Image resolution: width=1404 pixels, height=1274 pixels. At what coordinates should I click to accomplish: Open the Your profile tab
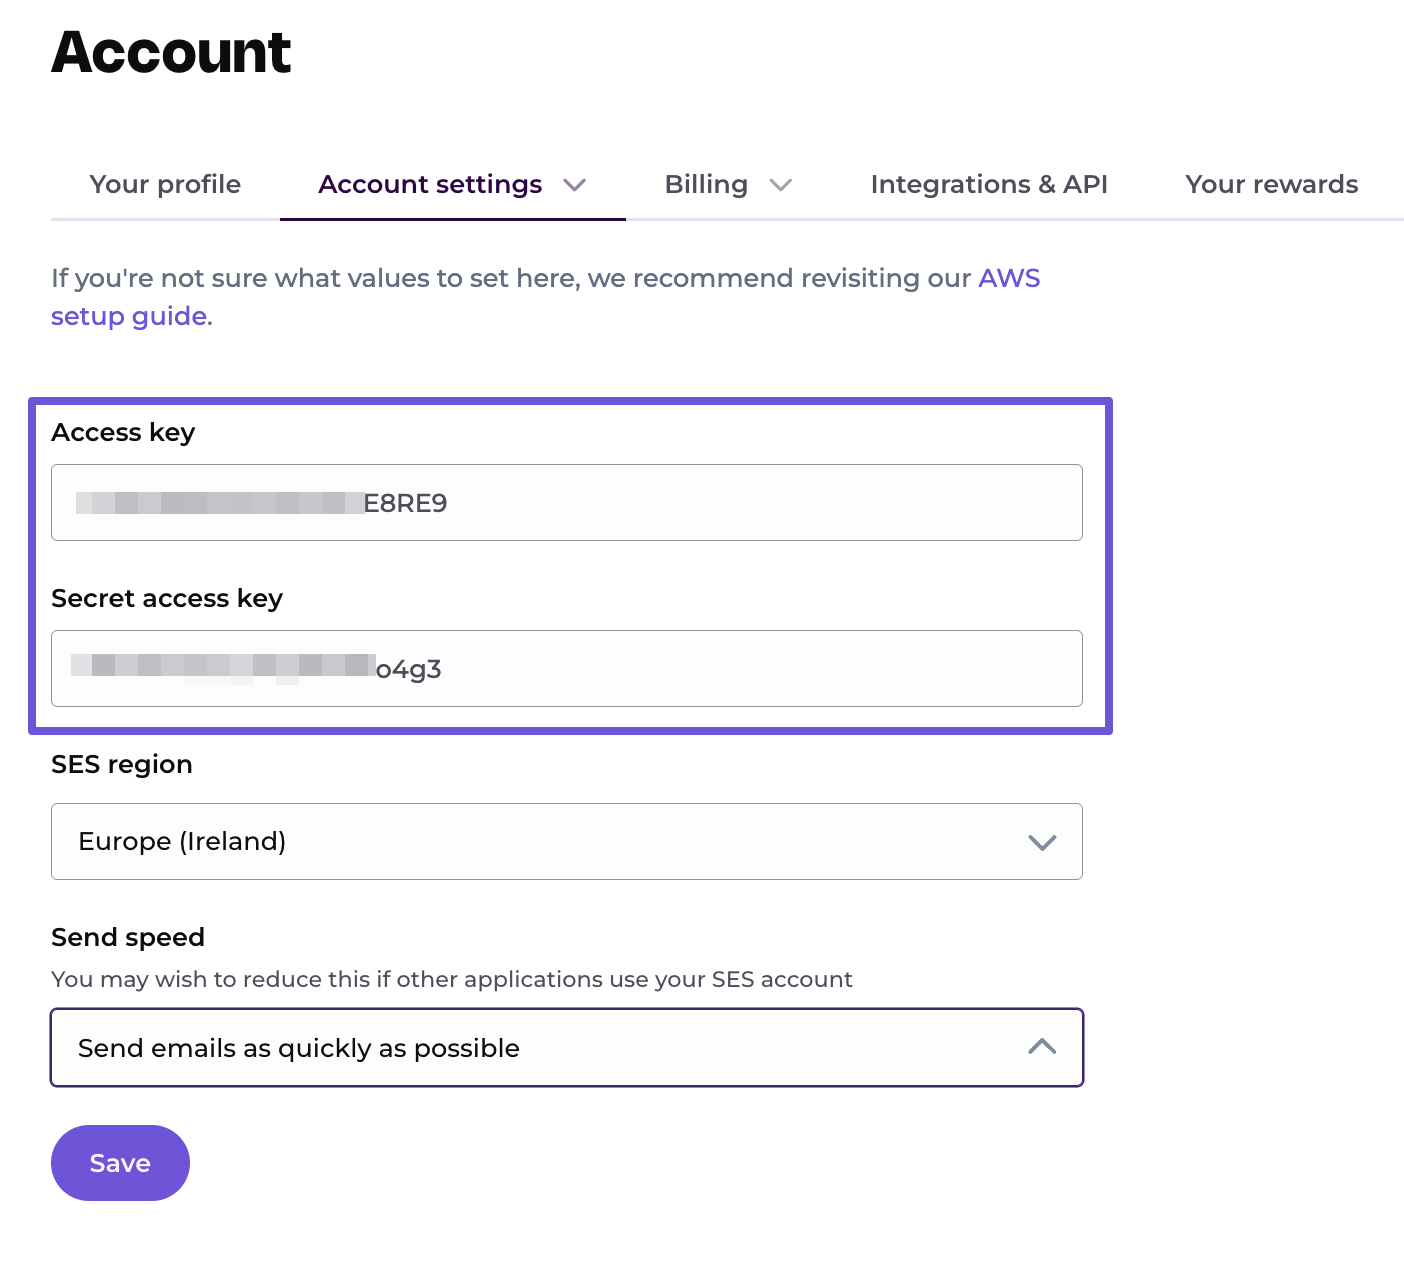[x=165, y=185]
